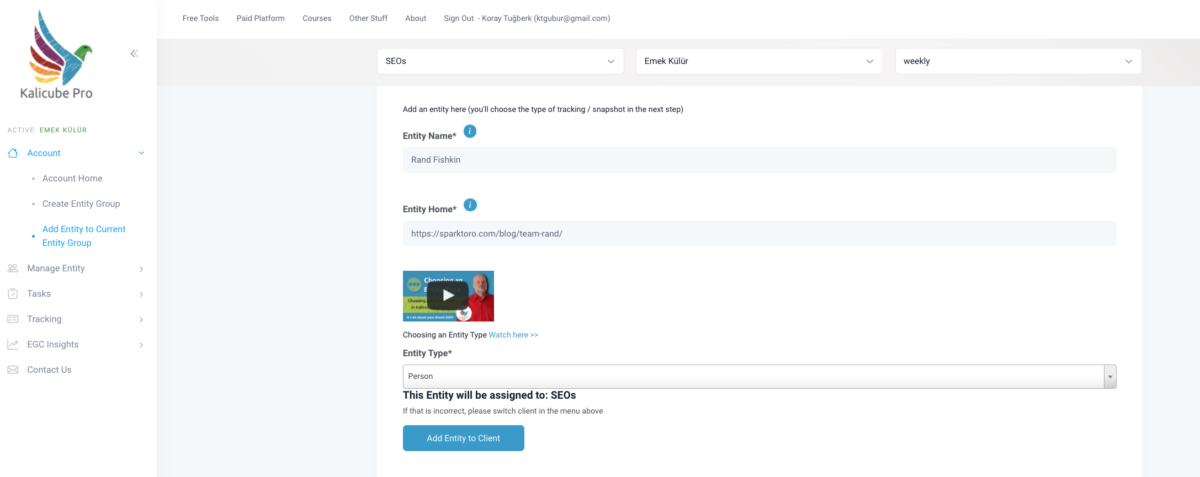The image size is (1200, 477).
Task: Open Create Entity Group page
Action: (x=81, y=204)
